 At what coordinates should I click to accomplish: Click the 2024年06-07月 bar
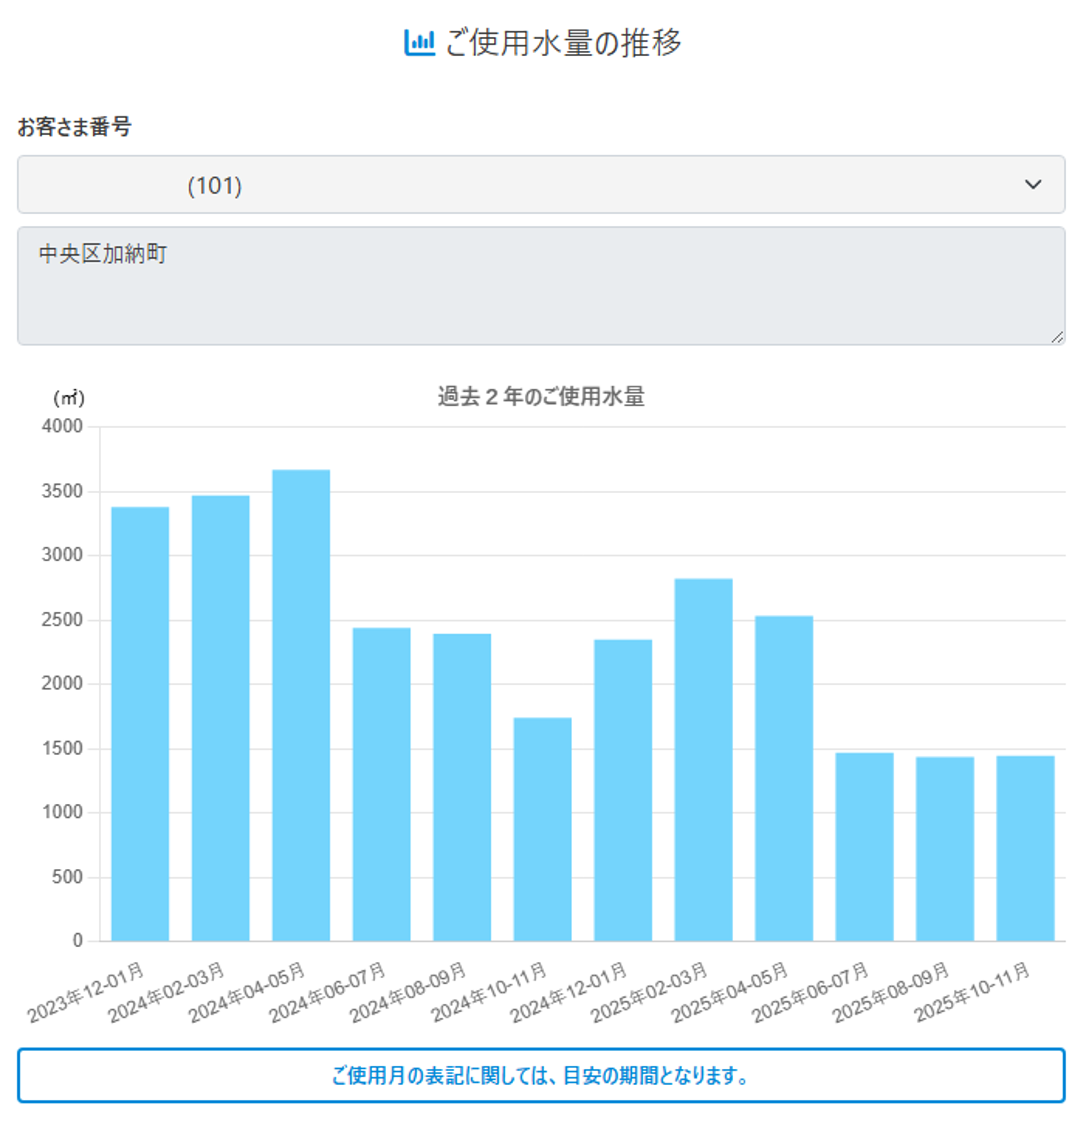[x=382, y=784]
